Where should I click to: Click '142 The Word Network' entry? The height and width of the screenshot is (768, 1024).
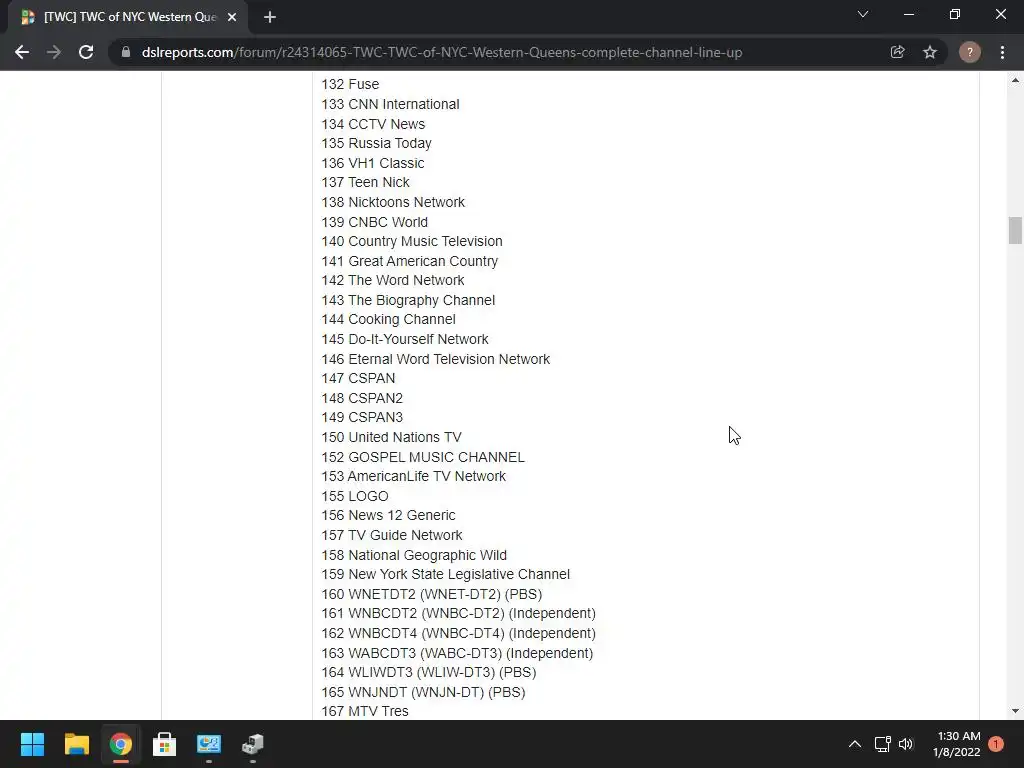point(393,280)
